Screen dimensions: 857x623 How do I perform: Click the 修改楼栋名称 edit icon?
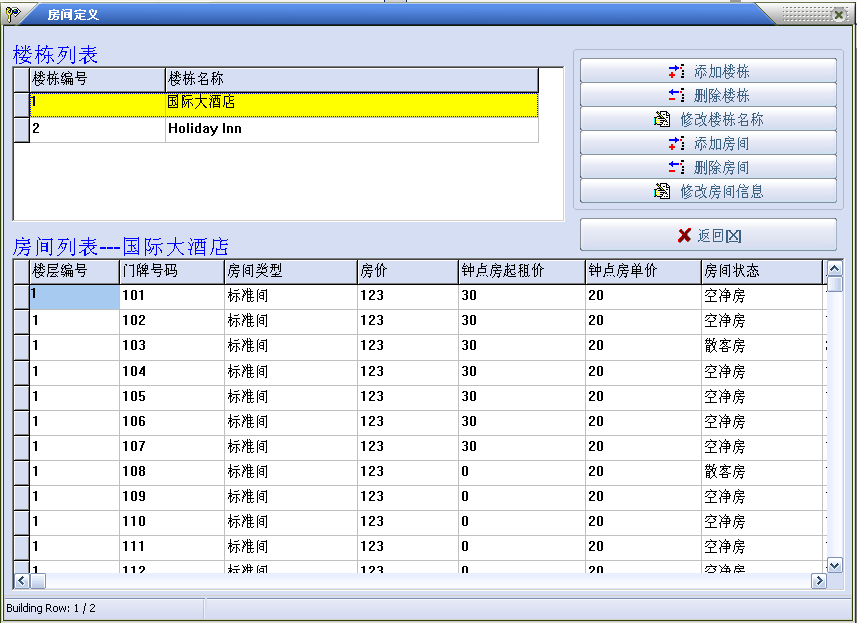pyautogui.click(x=662, y=119)
